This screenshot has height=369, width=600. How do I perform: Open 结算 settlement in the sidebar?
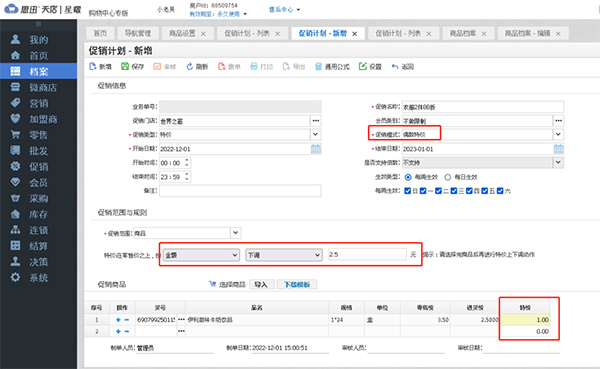38,246
